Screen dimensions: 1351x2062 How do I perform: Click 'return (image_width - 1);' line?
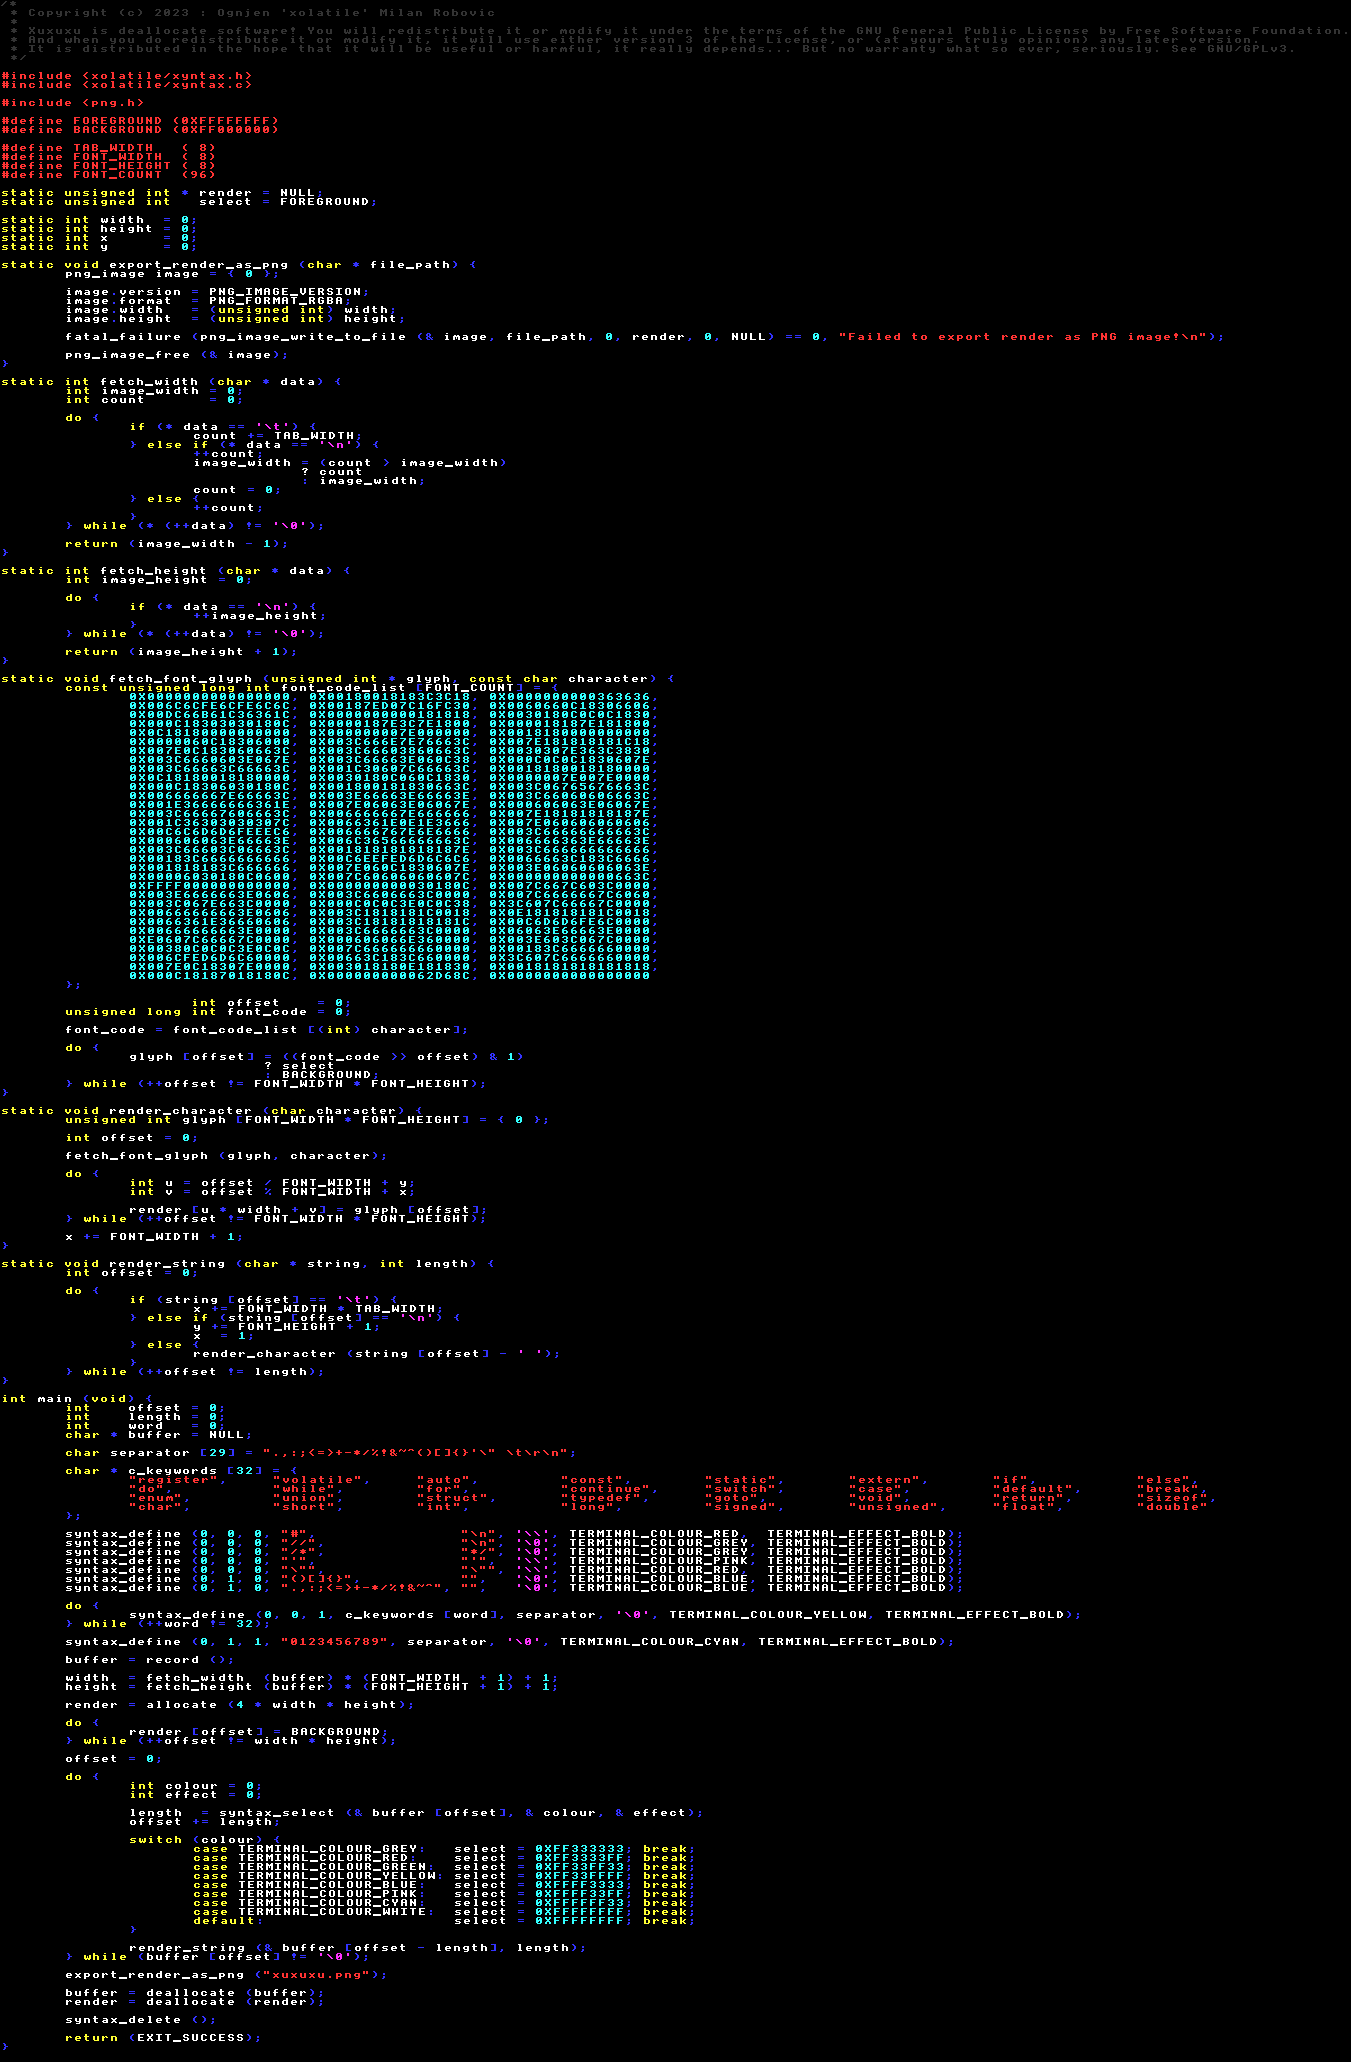(177, 544)
